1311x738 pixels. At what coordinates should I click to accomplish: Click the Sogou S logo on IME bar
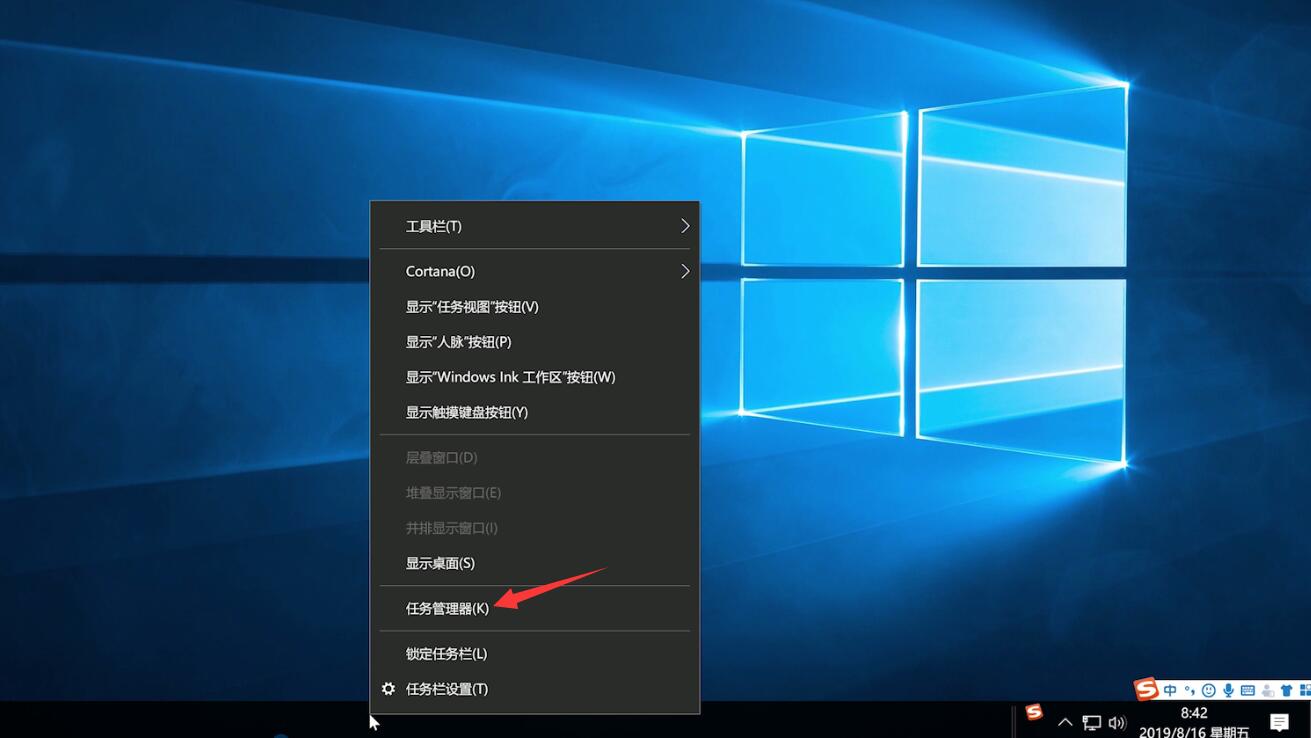pyautogui.click(x=1146, y=689)
